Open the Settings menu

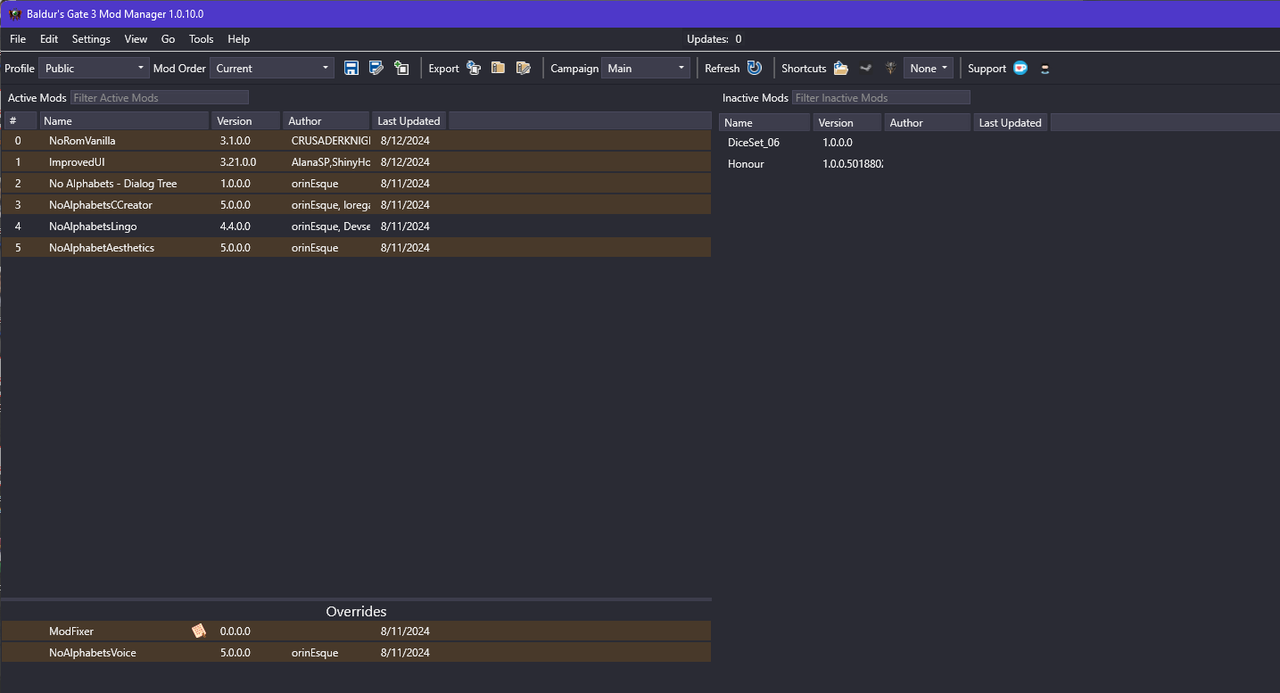click(91, 39)
